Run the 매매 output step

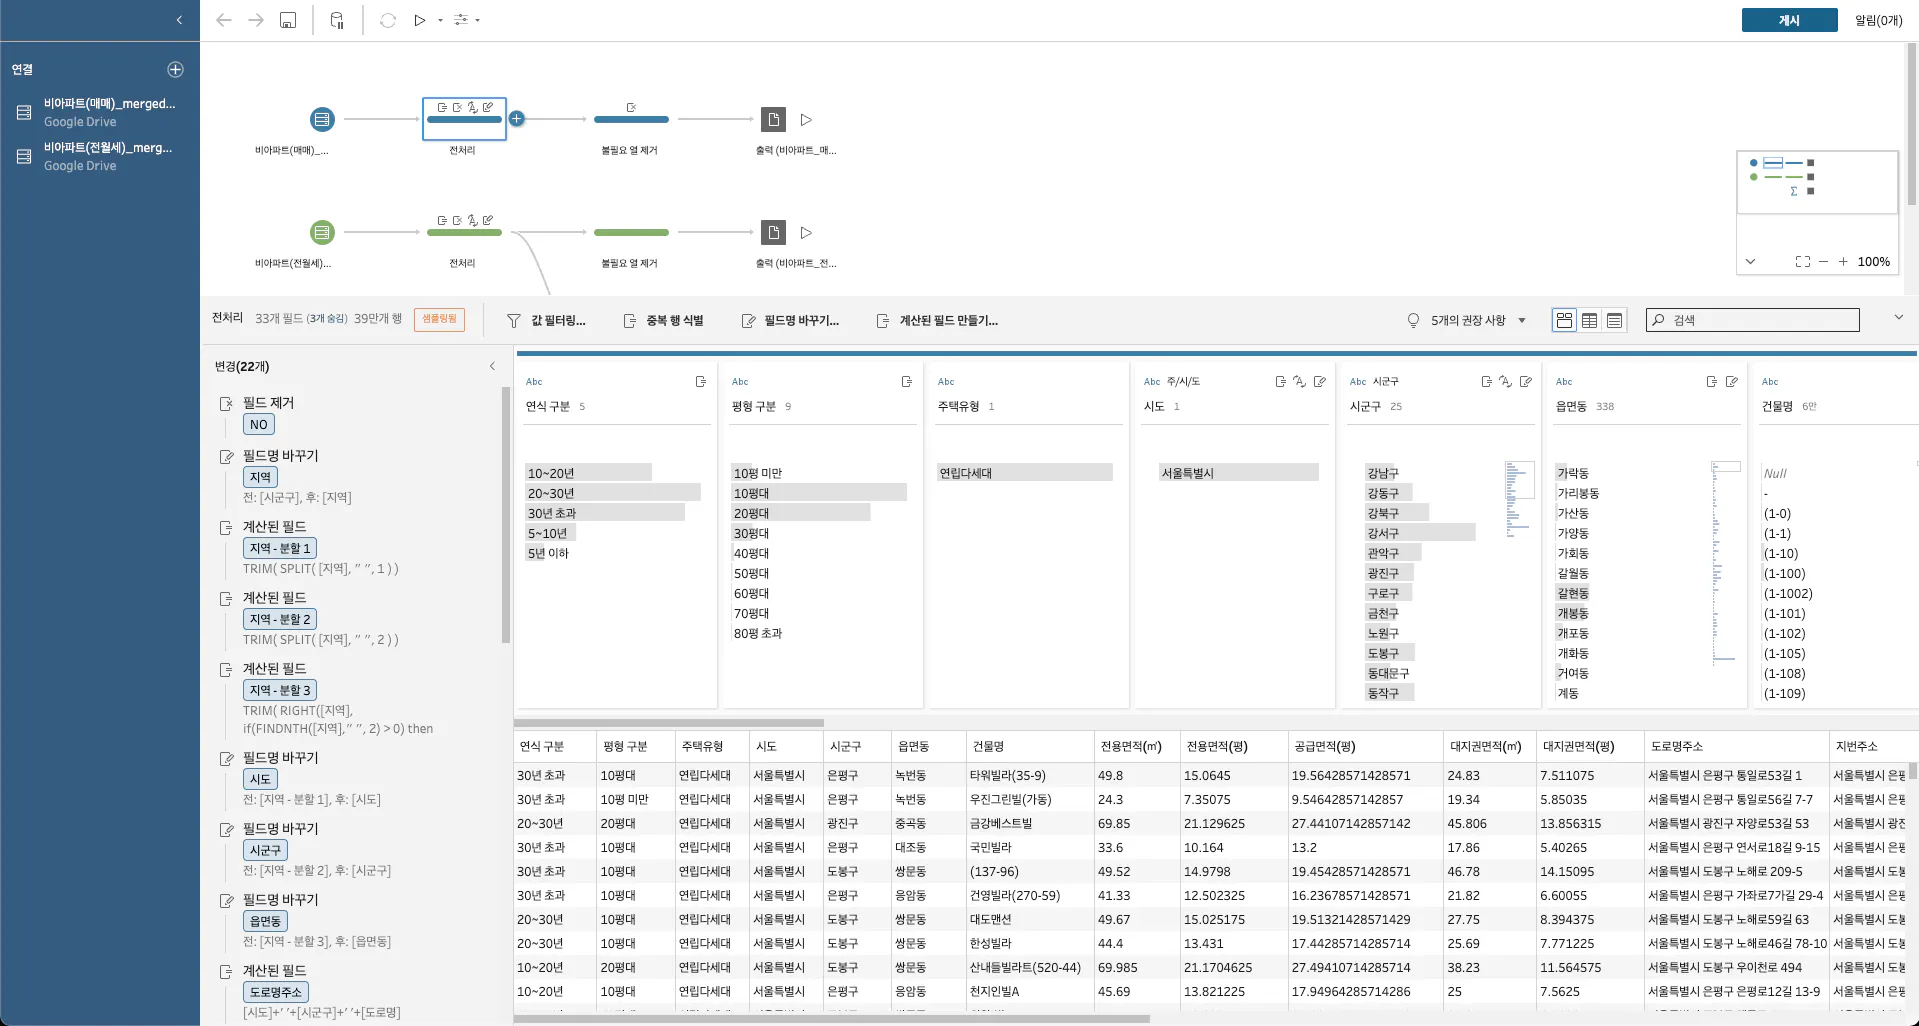[x=806, y=120]
